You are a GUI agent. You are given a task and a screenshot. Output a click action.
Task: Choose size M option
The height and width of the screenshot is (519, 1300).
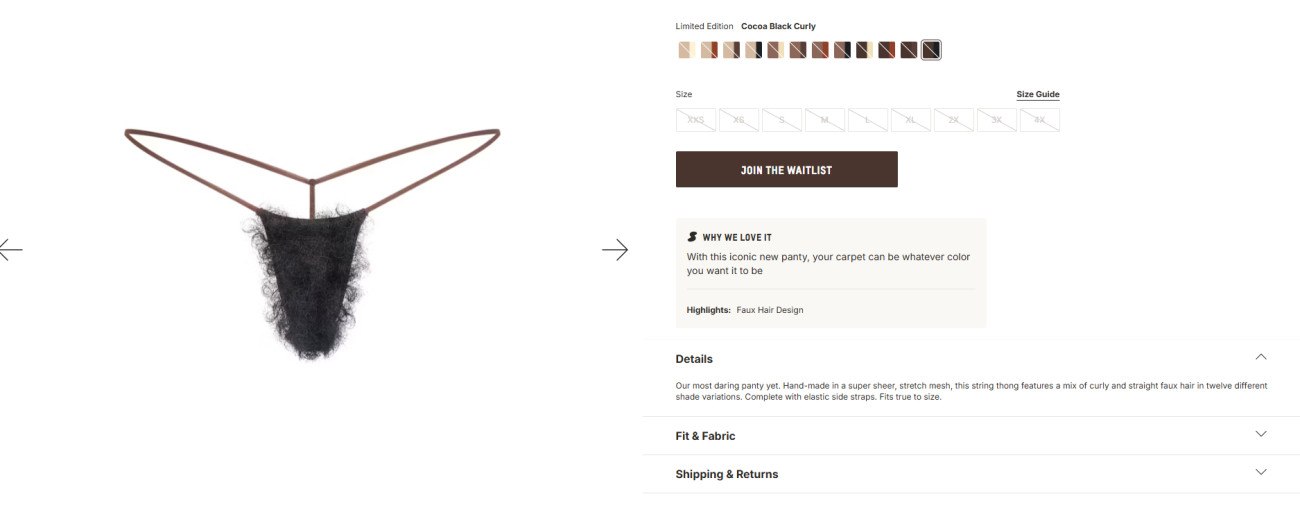pos(825,120)
